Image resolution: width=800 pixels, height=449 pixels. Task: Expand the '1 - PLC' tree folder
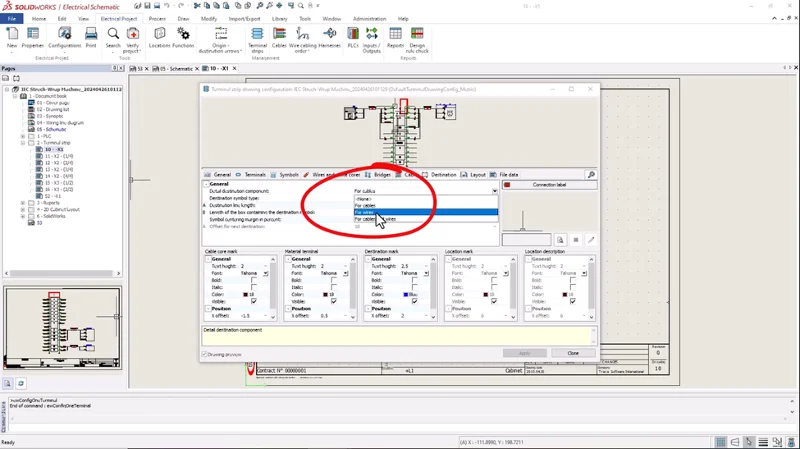click(23, 136)
